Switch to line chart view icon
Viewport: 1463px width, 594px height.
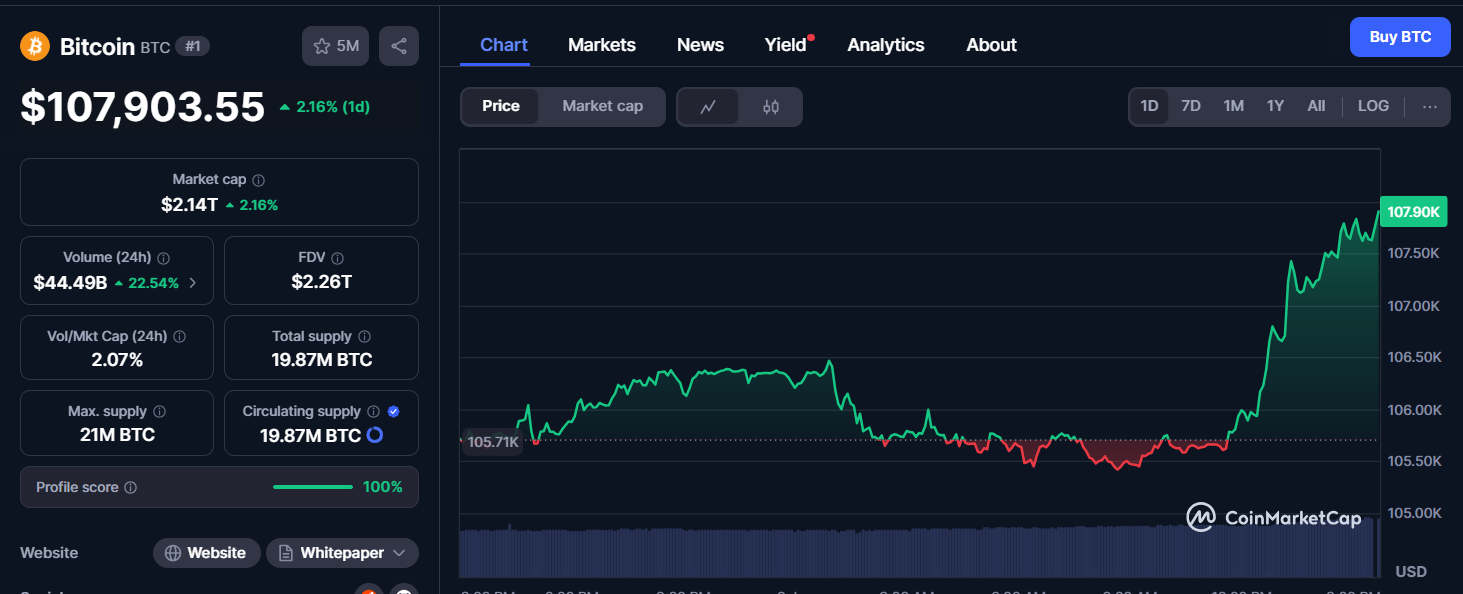(x=708, y=107)
